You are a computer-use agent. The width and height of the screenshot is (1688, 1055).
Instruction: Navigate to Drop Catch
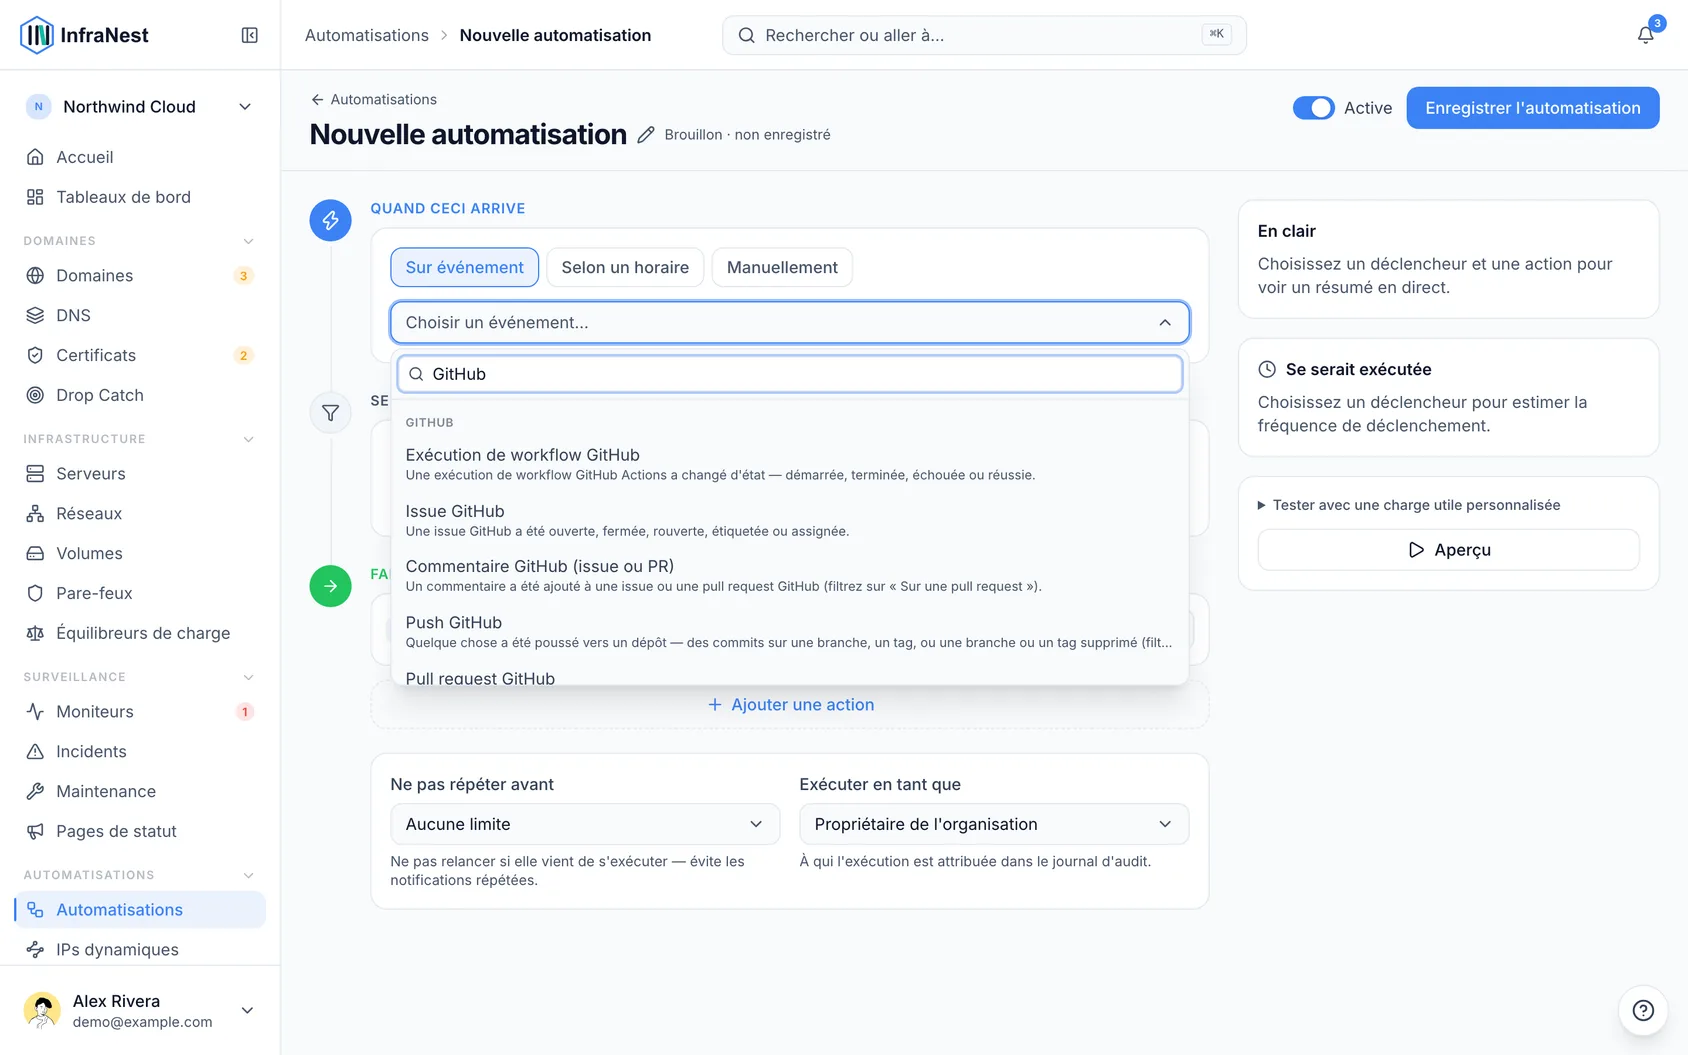140,395
